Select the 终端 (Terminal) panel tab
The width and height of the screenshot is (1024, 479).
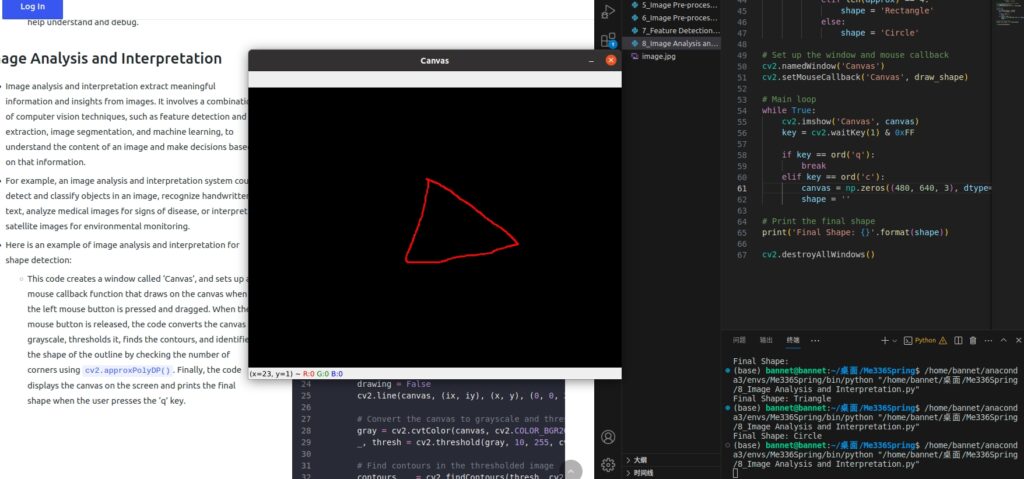click(793, 340)
